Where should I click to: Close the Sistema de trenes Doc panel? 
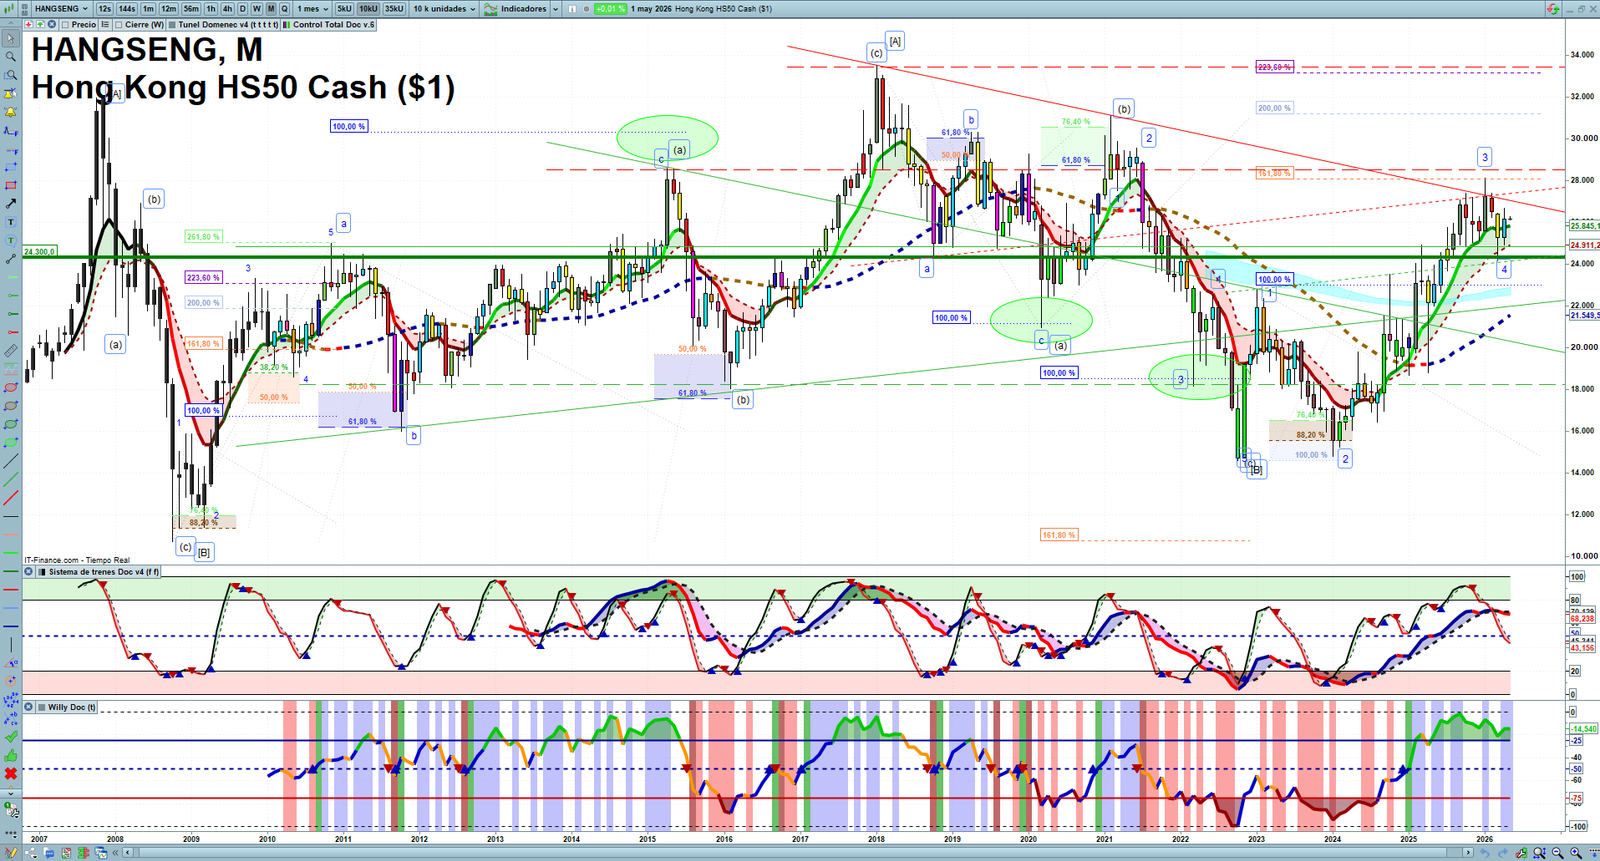coord(29,572)
